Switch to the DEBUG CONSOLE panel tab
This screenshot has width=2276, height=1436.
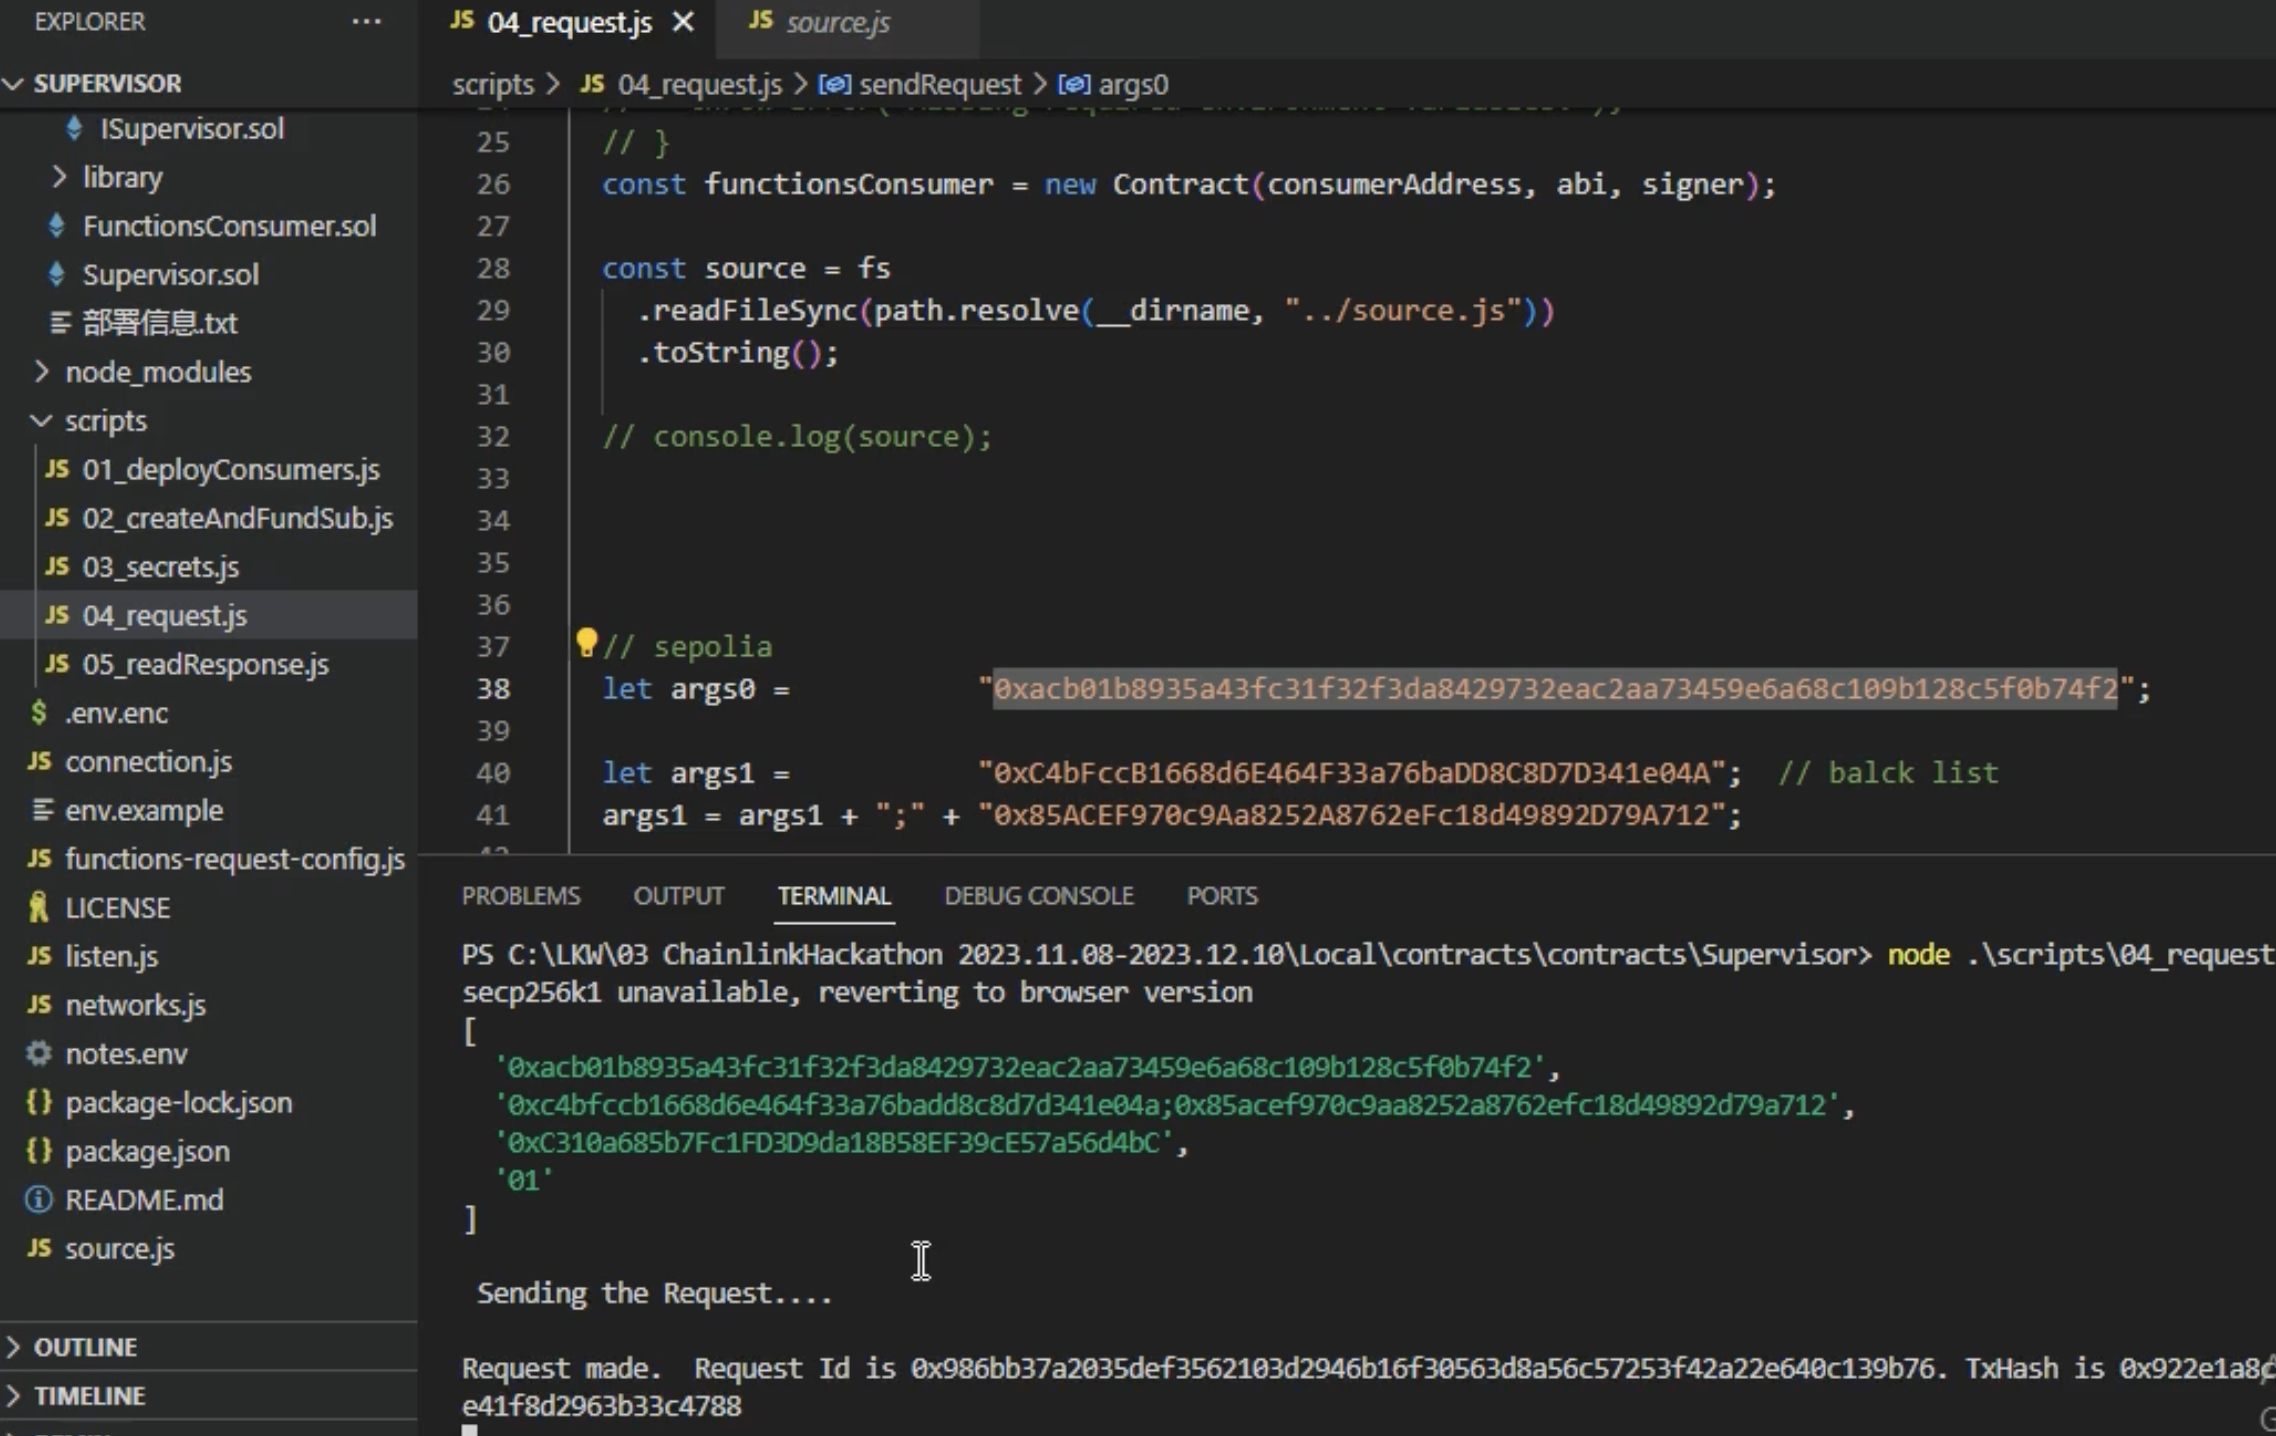[x=1038, y=896]
